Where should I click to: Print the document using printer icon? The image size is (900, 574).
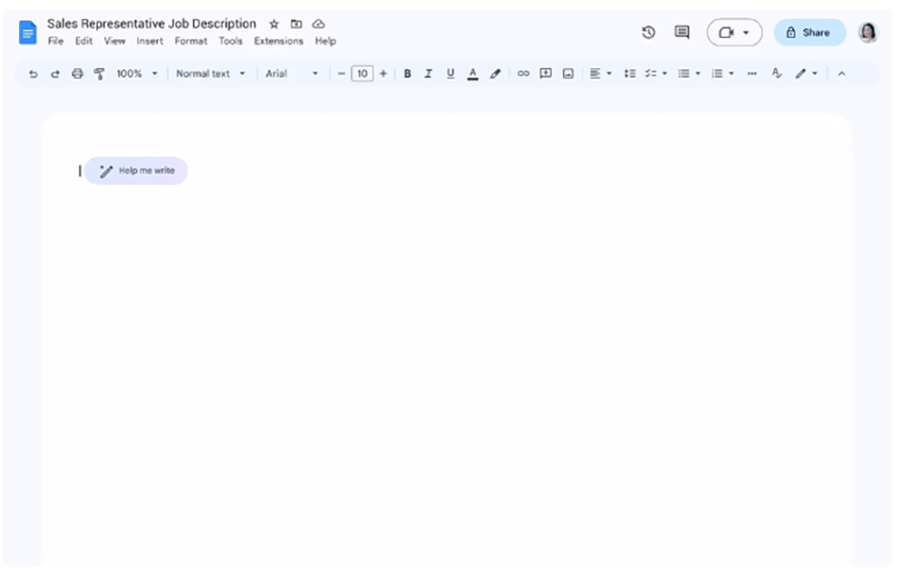77,74
